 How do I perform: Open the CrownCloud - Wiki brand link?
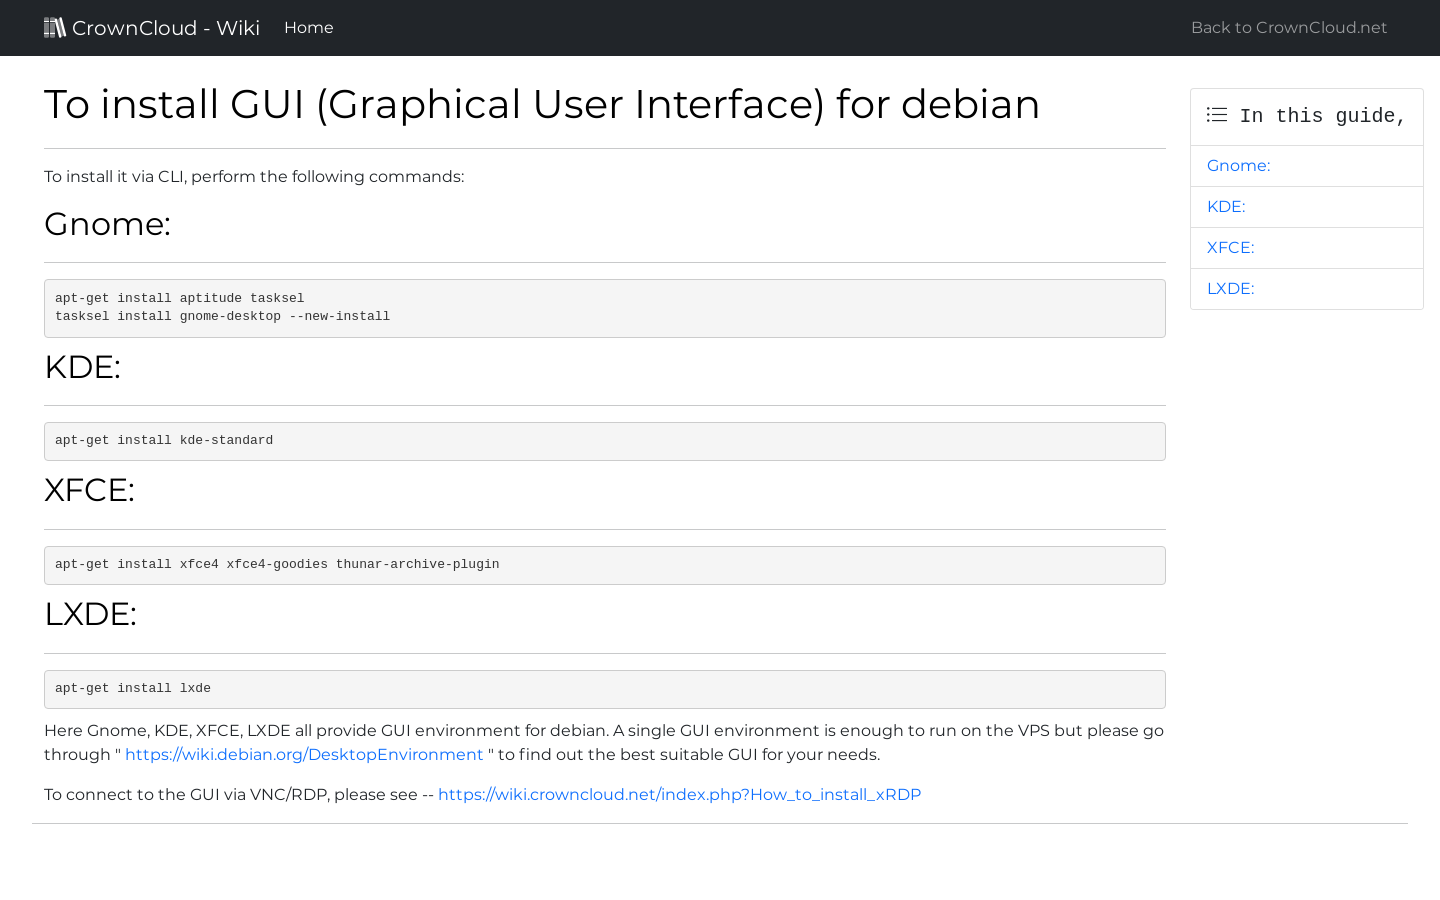pyautogui.click(x=152, y=28)
